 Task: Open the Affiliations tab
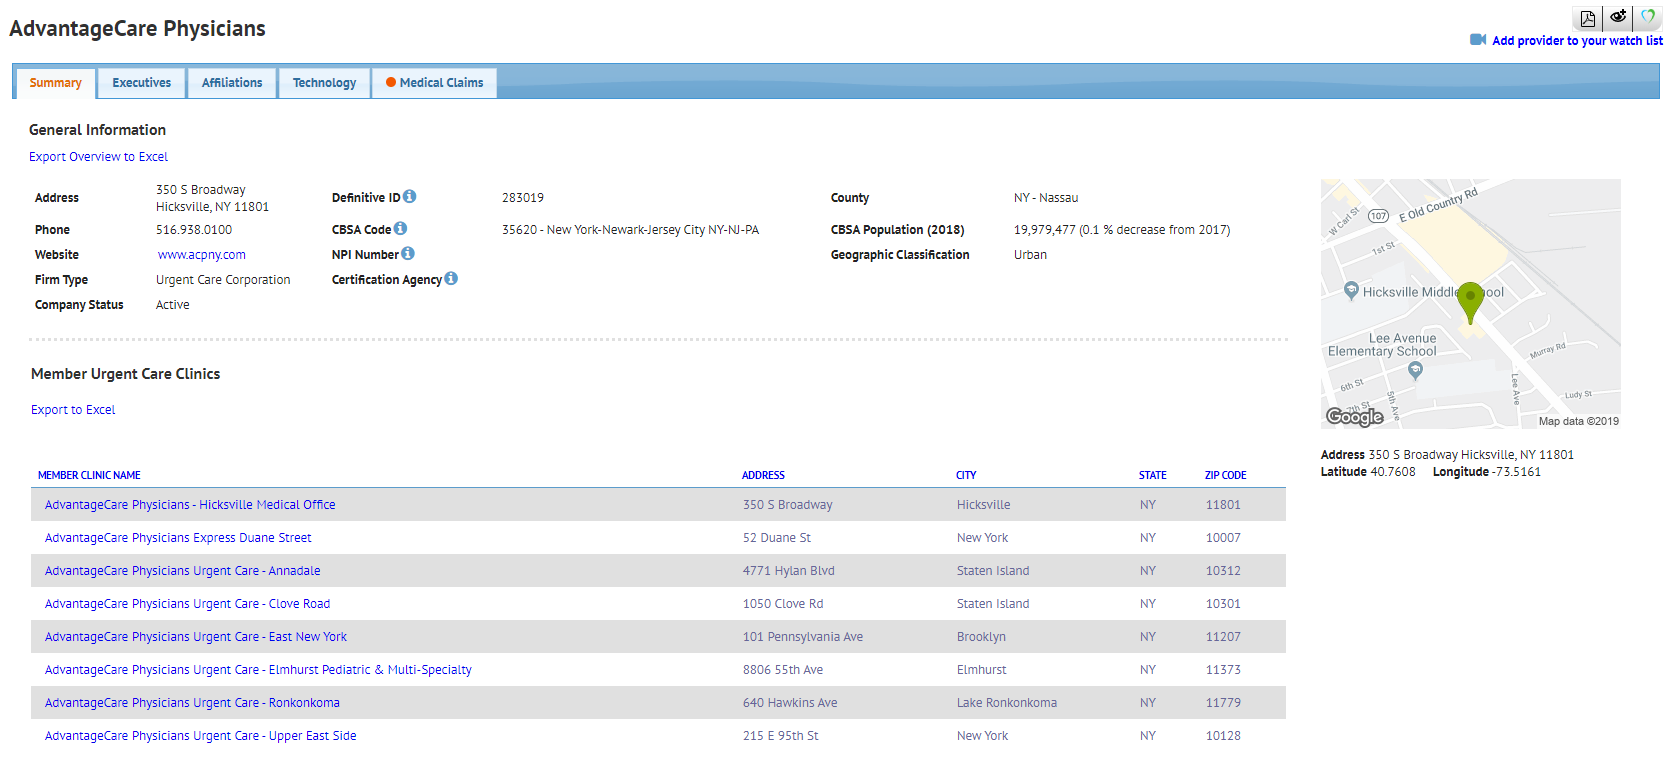[x=232, y=83]
